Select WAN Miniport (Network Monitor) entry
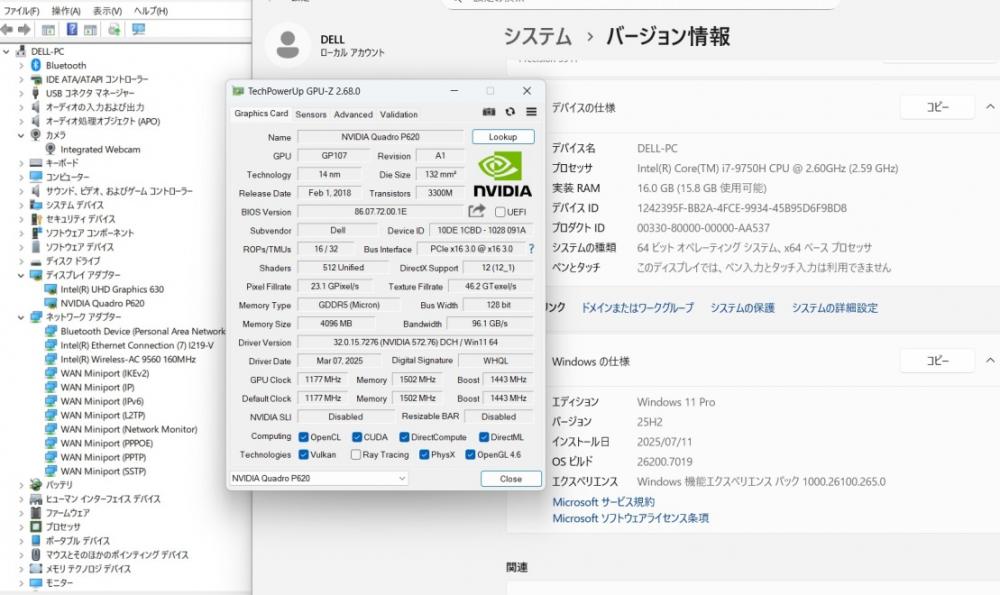 coord(129,429)
